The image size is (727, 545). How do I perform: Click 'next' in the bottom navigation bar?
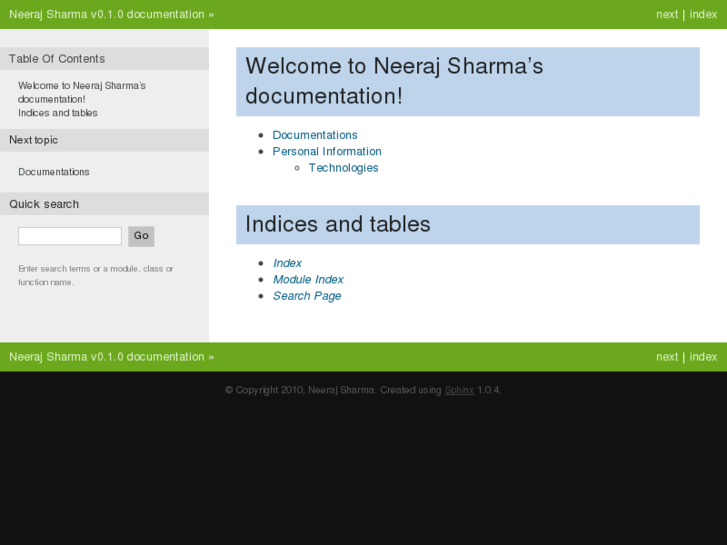point(667,357)
